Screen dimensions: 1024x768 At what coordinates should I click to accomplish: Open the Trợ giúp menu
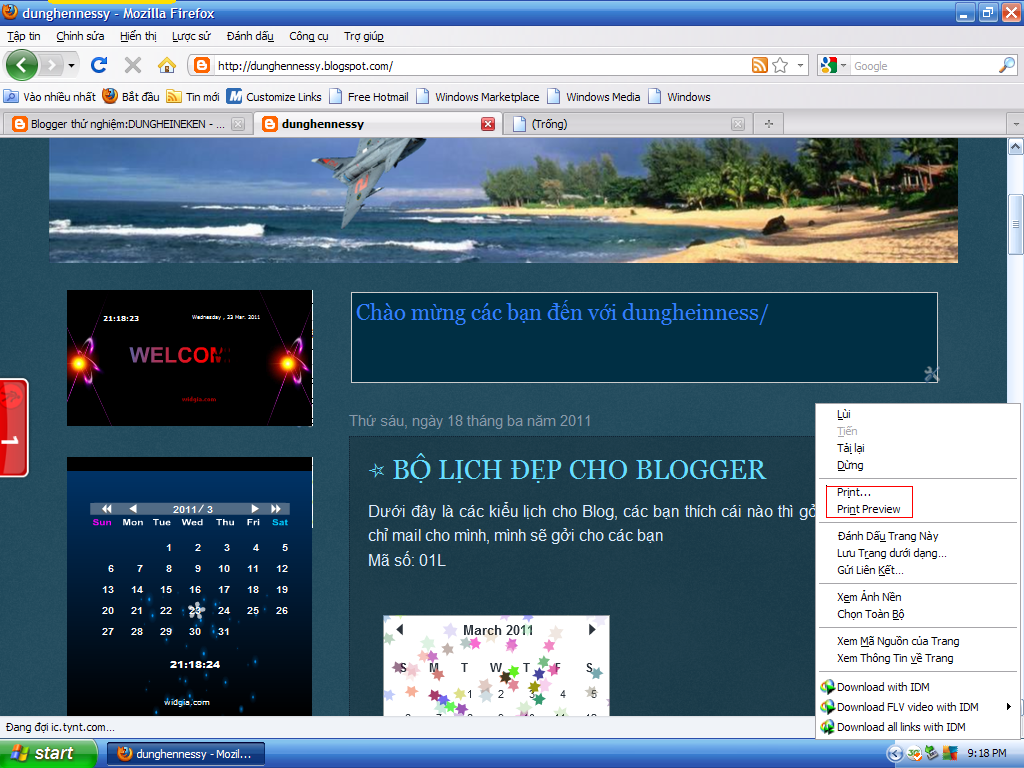tap(364, 36)
